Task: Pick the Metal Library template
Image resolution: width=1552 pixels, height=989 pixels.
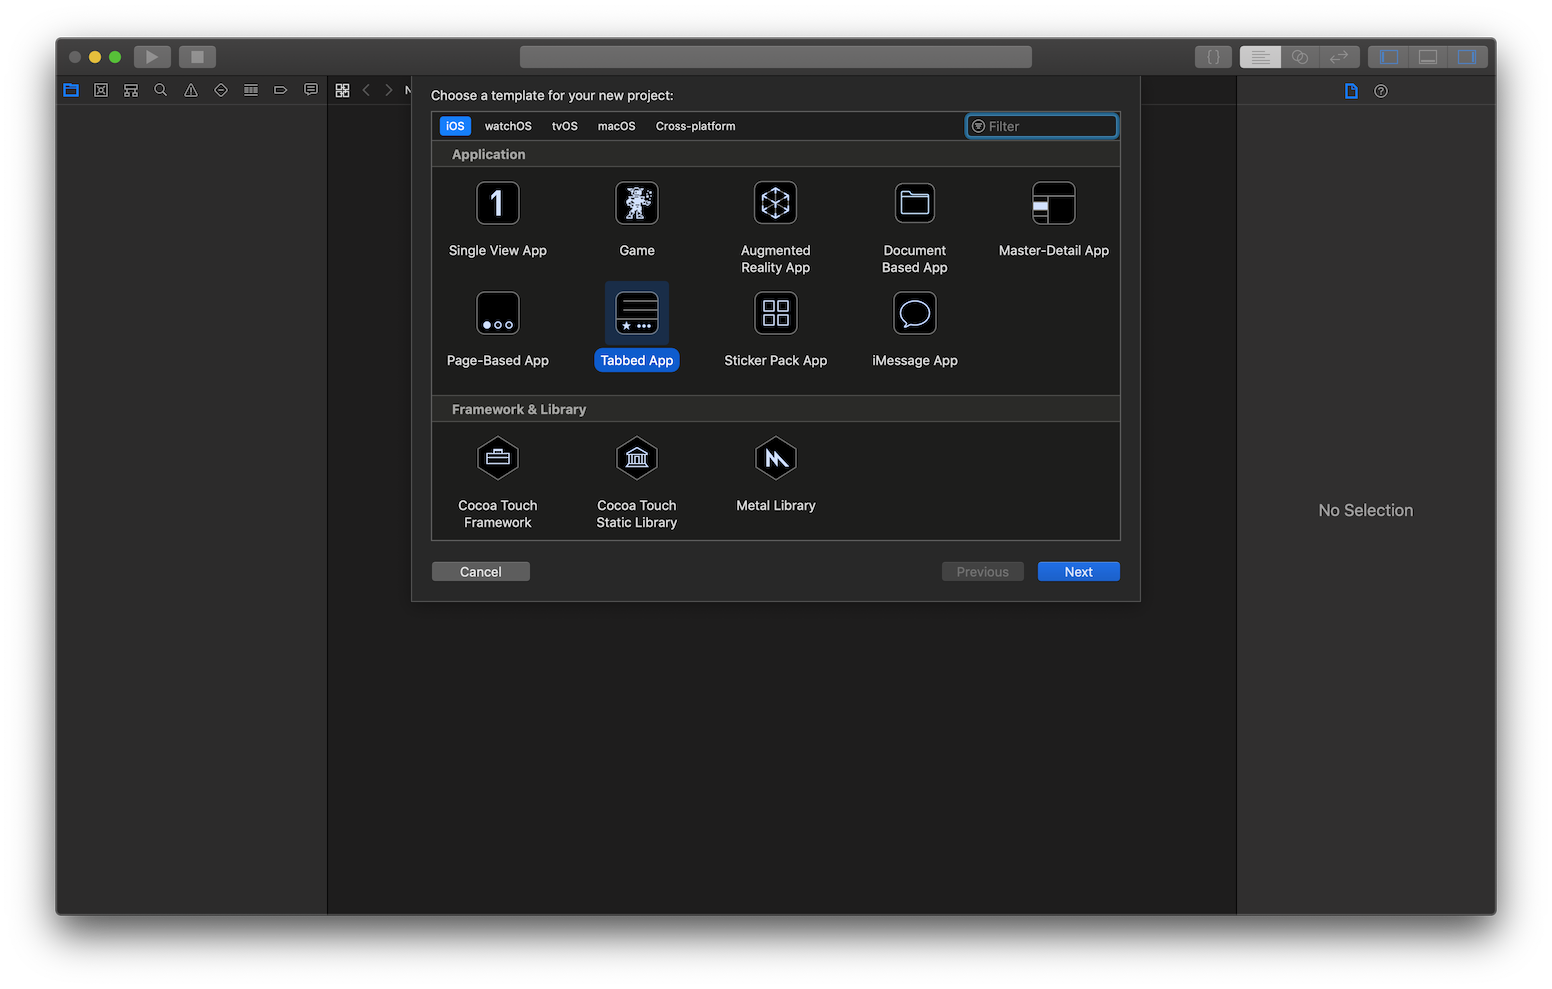Action: 775,475
